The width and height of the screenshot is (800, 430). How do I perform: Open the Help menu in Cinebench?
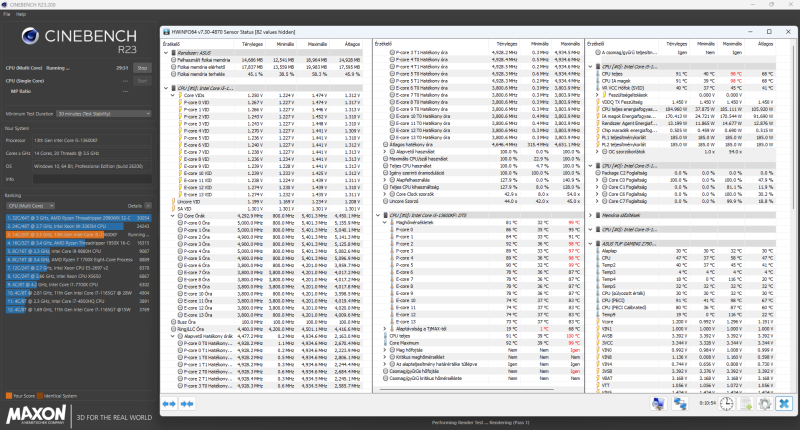click(20, 14)
